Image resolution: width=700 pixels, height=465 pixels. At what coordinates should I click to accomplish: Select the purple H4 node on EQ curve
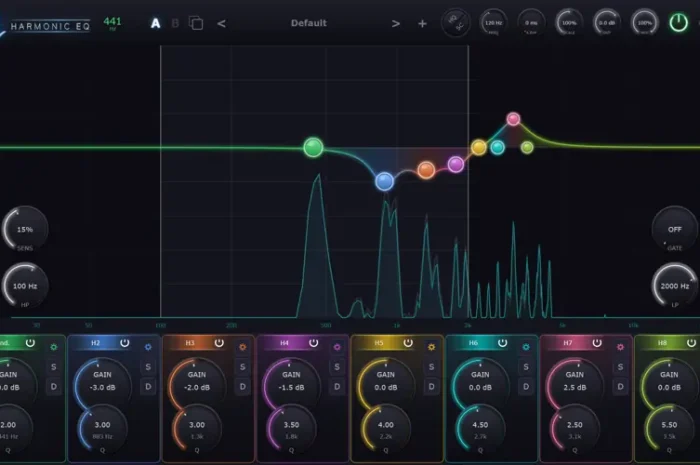coord(456,164)
